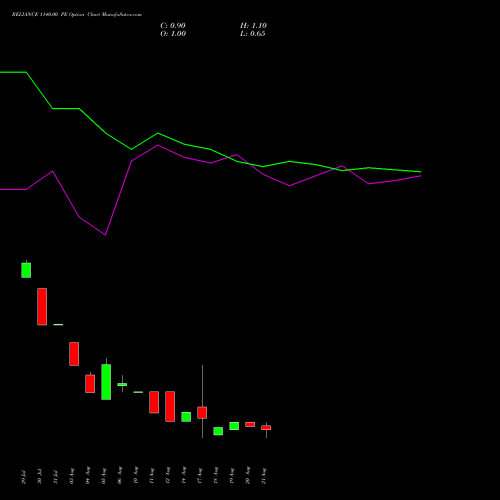The height and width of the screenshot is (500, 500).
Task: Click the 29 Jul date label
Action: tap(23, 477)
